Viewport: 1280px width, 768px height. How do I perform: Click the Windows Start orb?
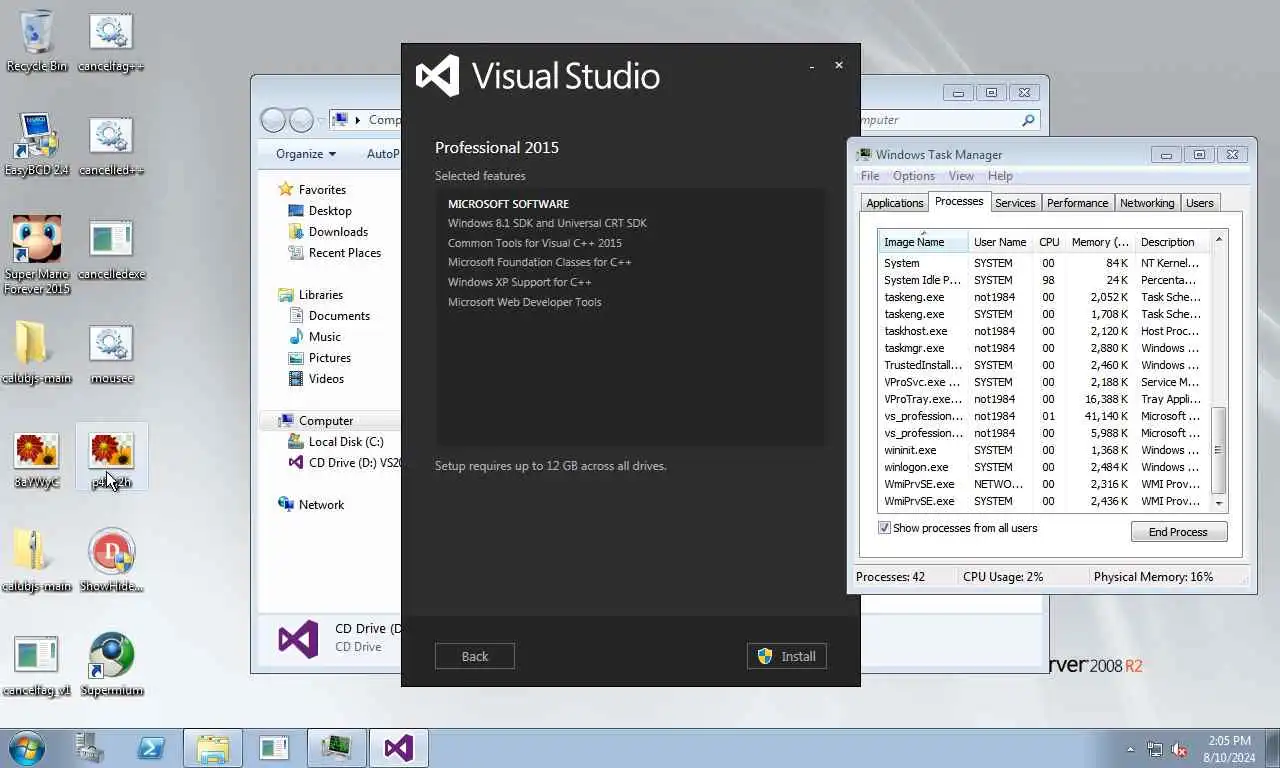(26, 748)
